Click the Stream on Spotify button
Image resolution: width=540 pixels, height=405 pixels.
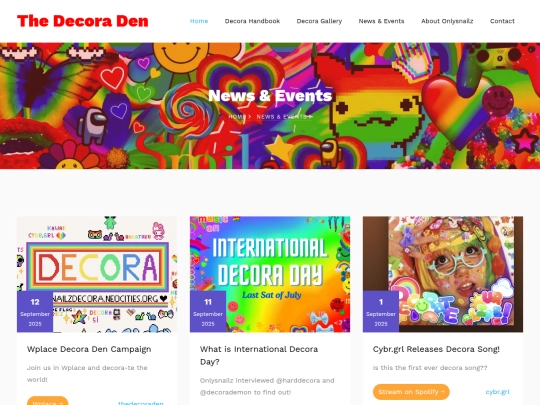(411, 392)
